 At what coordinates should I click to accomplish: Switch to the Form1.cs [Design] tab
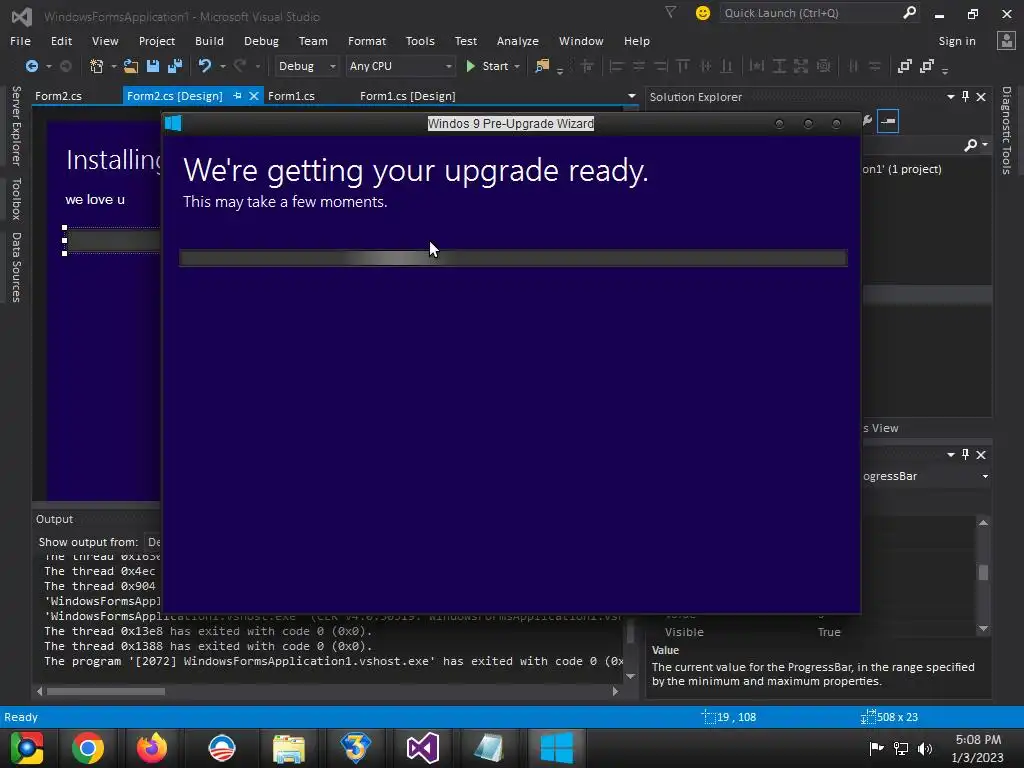[408, 96]
